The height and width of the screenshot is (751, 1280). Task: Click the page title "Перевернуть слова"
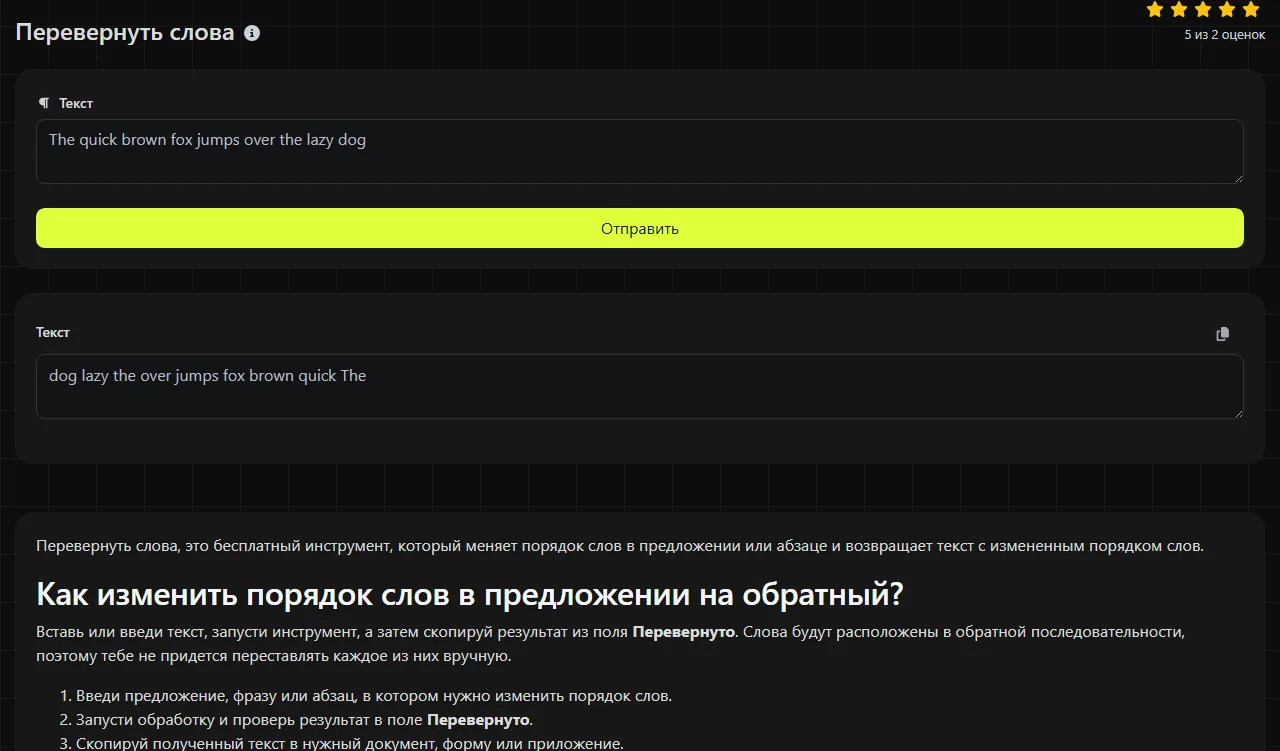[125, 33]
